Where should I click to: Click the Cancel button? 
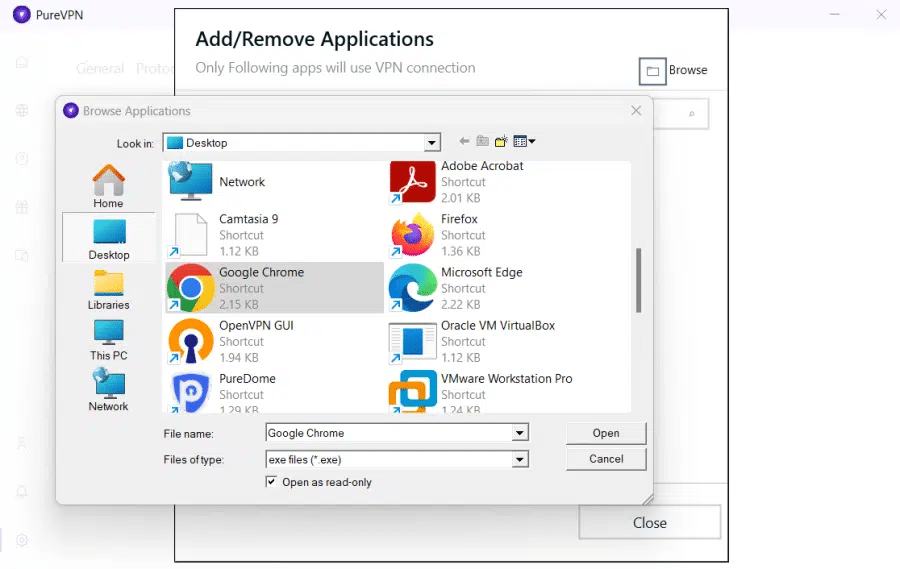pos(606,459)
